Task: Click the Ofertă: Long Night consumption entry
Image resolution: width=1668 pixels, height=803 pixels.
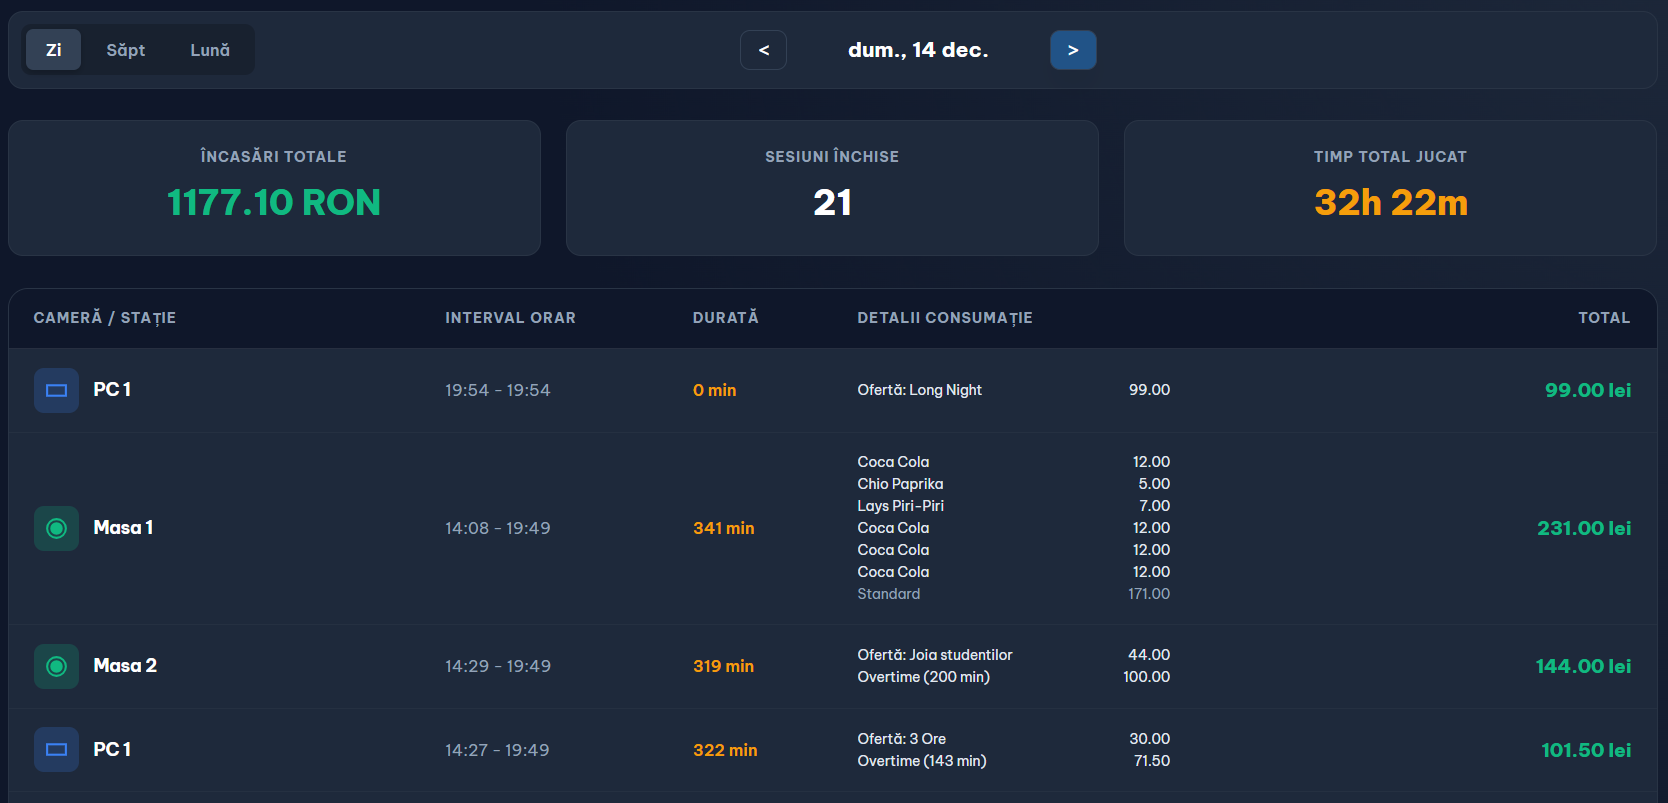Action: (x=919, y=390)
